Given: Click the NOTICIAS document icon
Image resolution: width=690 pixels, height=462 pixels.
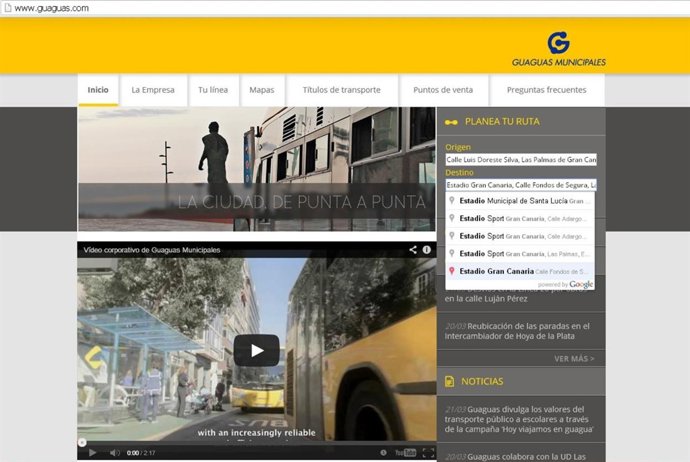Looking at the screenshot, I should (x=449, y=381).
